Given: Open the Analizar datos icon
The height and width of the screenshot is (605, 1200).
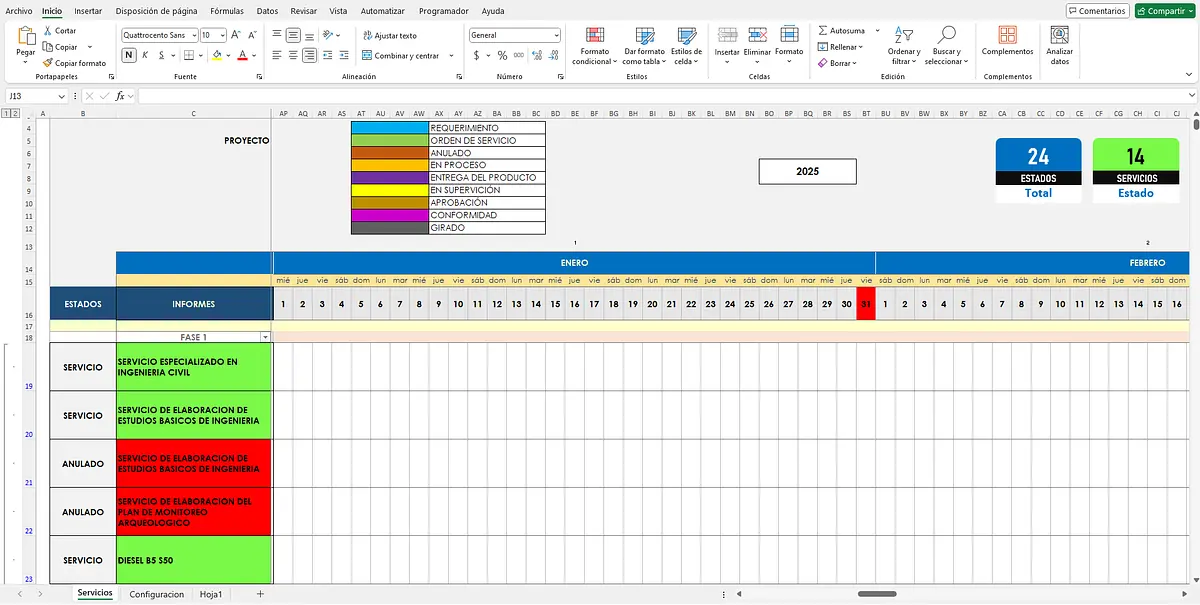Looking at the screenshot, I should coord(1059,35).
